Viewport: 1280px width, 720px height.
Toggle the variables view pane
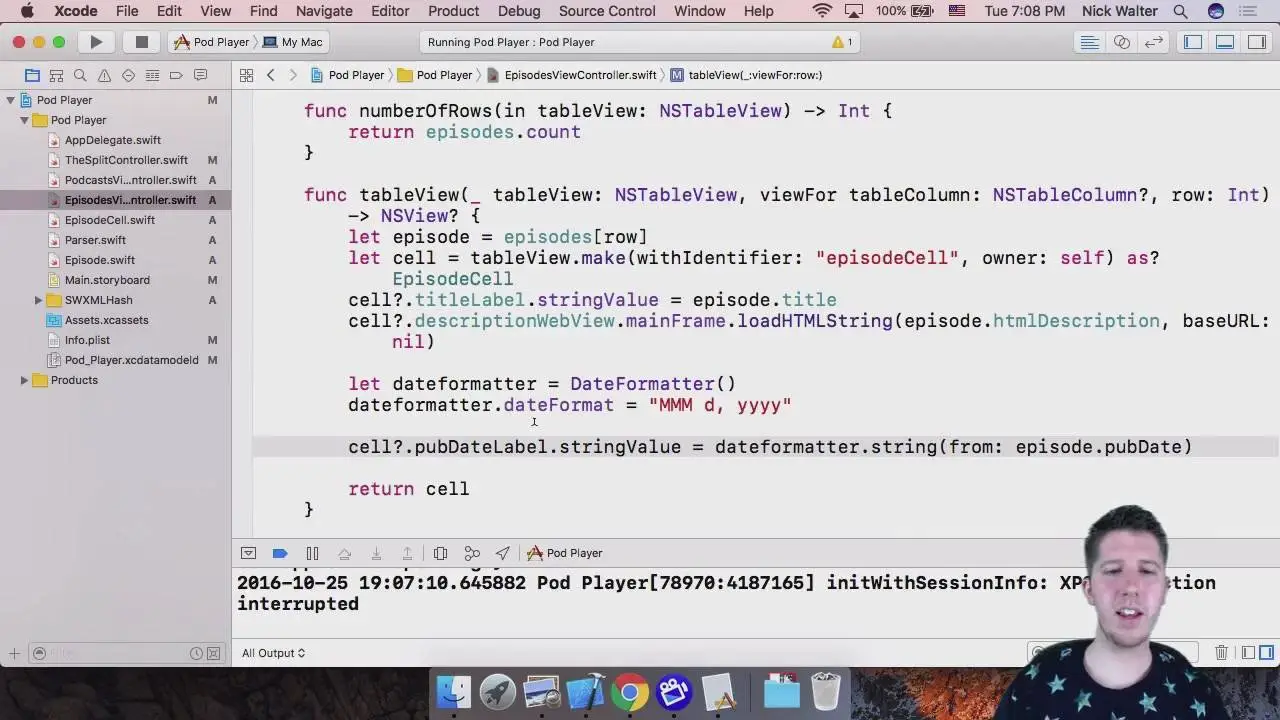[1248, 653]
